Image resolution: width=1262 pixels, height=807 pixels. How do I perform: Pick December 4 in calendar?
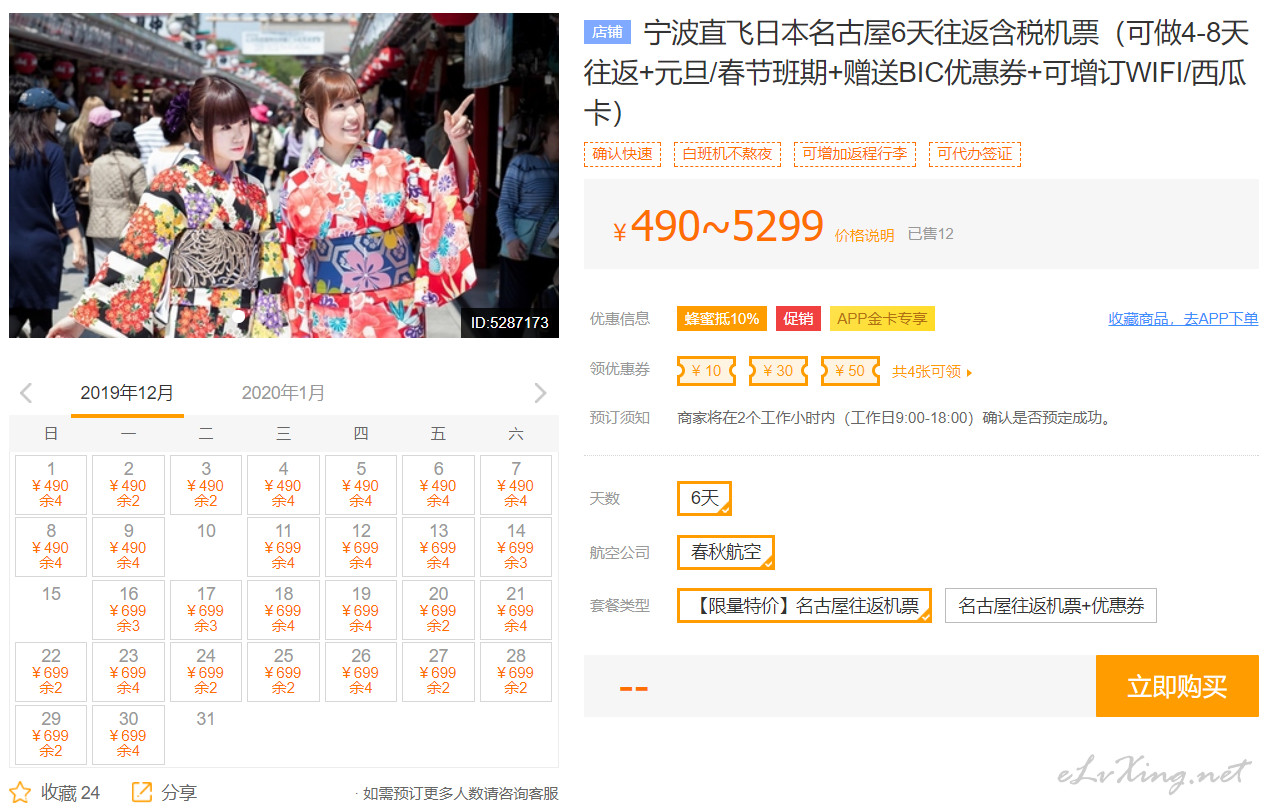point(283,485)
